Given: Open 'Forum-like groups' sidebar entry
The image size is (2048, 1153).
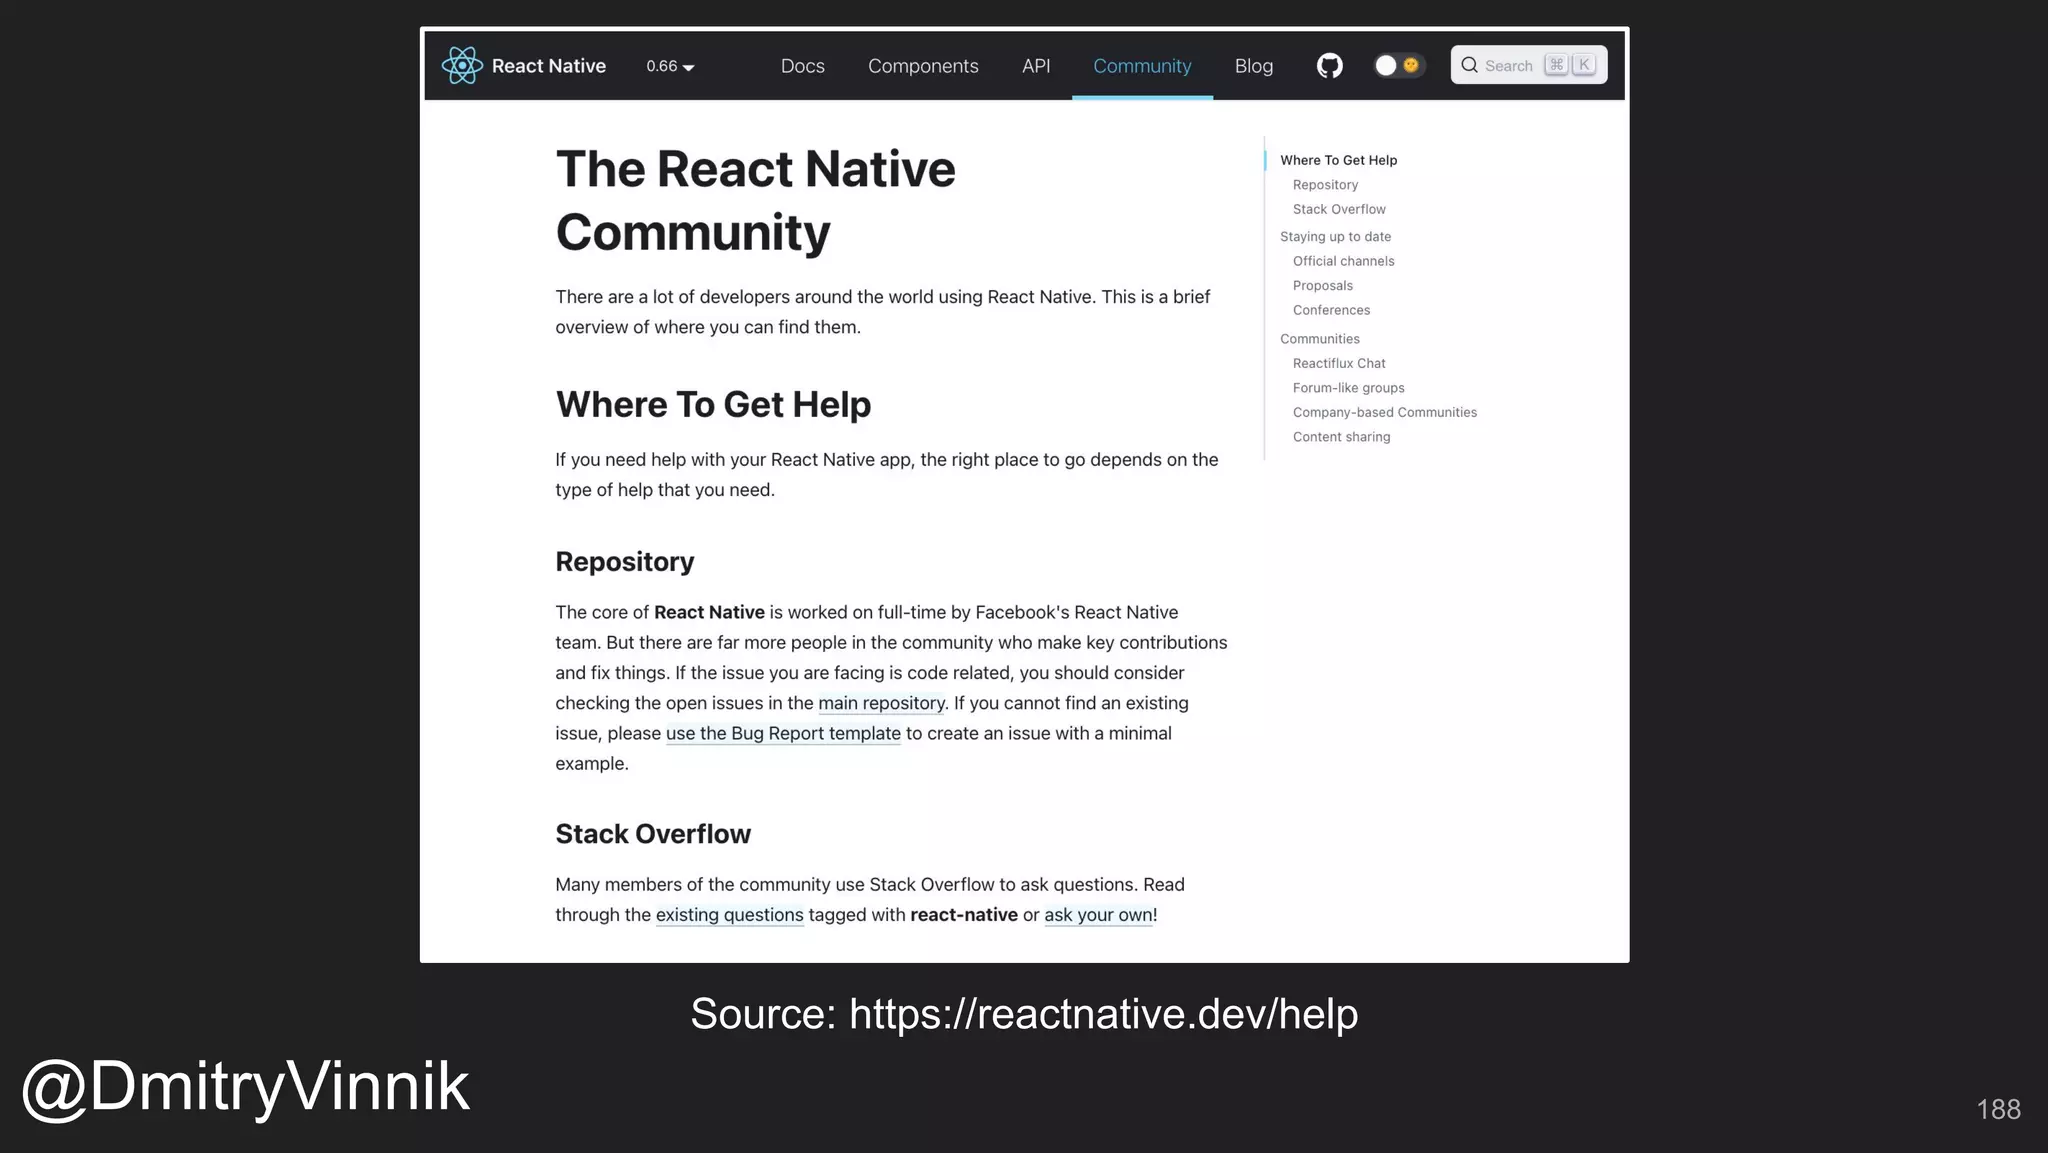Looking at the screenshot, I should [x=1348, y=388].
